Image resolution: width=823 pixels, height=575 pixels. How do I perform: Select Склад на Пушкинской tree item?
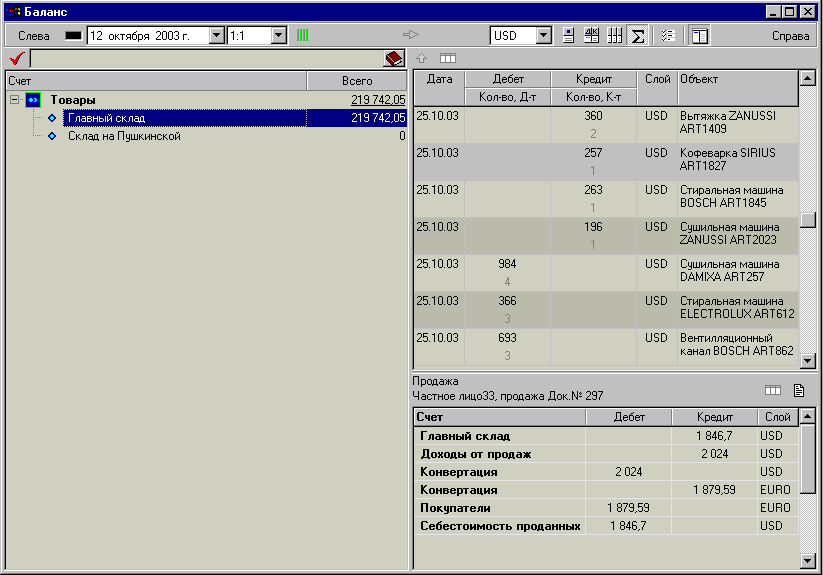coord(124,136)
